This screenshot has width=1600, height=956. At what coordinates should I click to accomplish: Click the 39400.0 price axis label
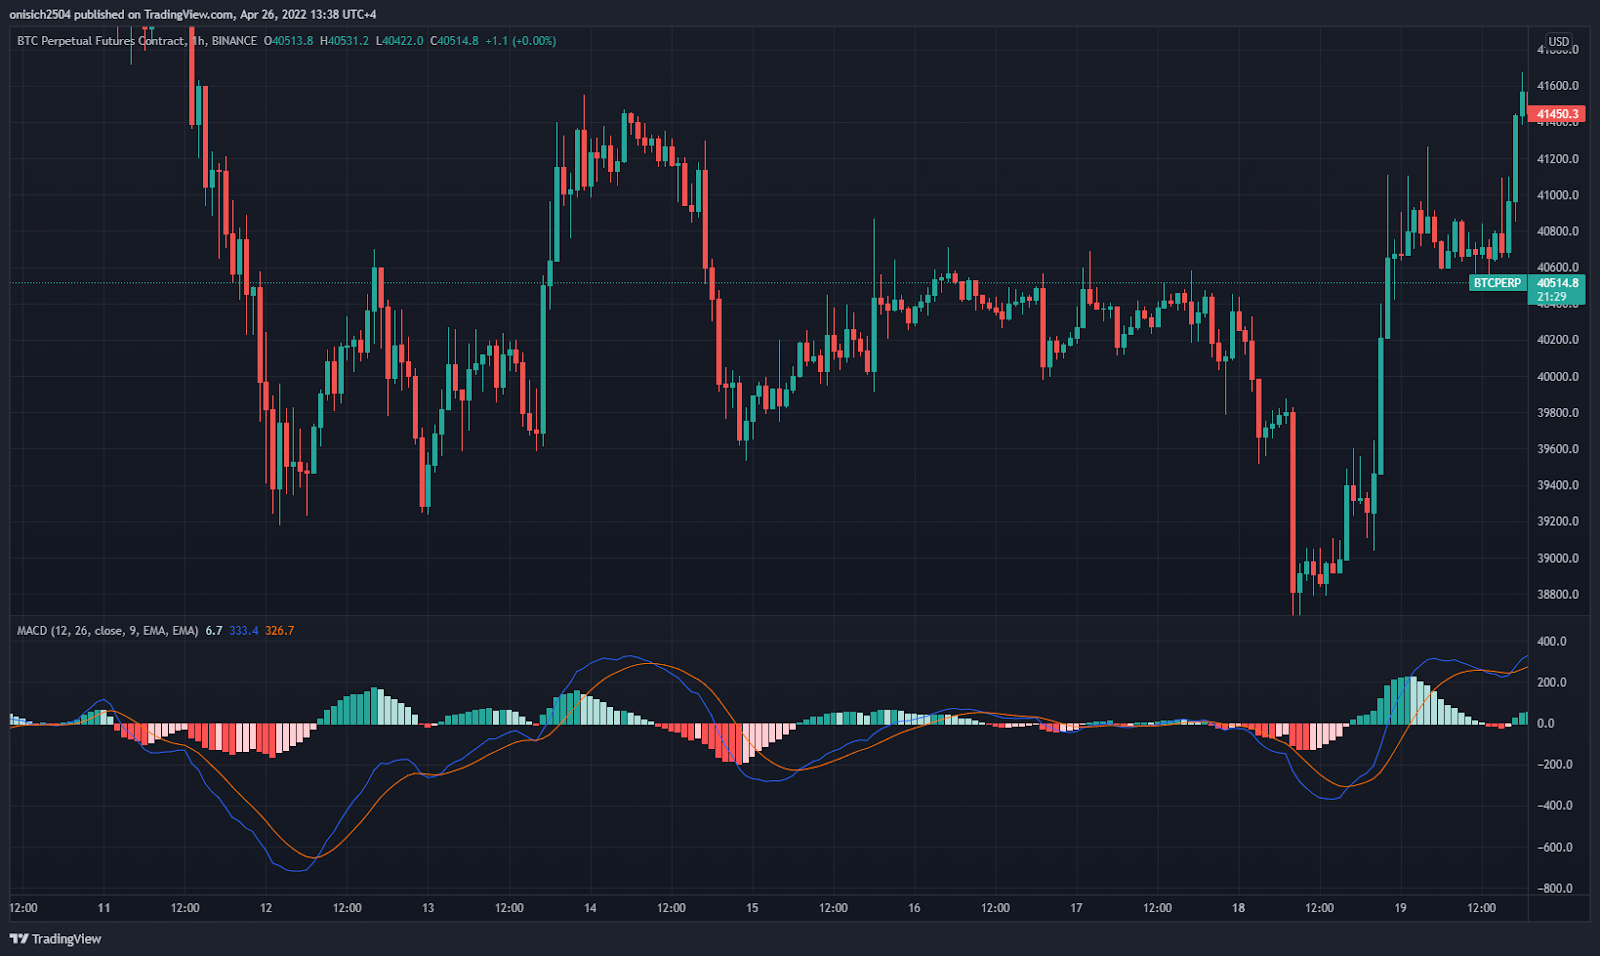tap(1558, 485)
